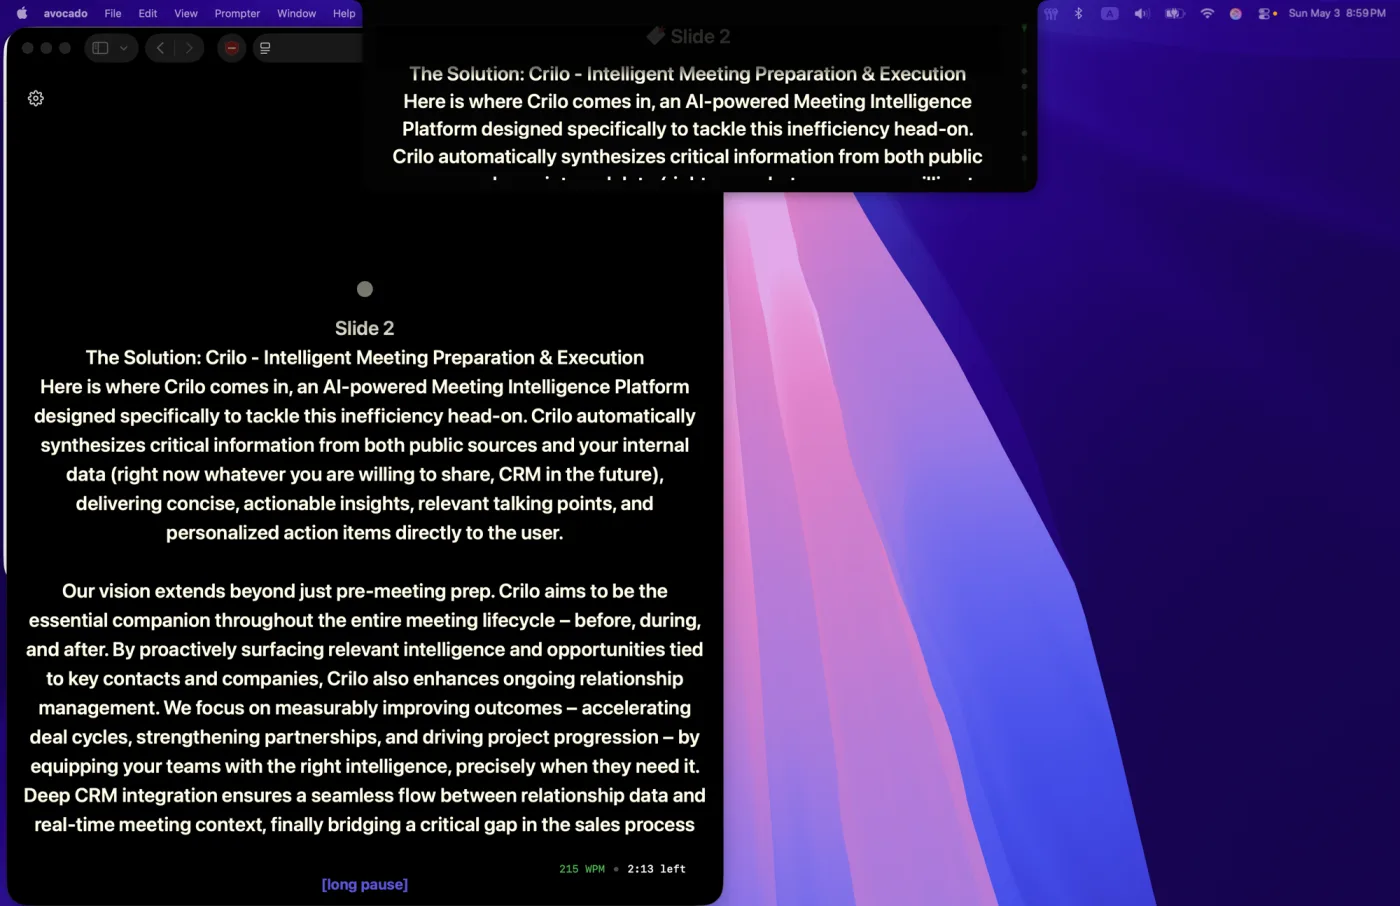Open the sidebar layout dropdown chevron
The image size is (1400, 906).
point(124,48)
